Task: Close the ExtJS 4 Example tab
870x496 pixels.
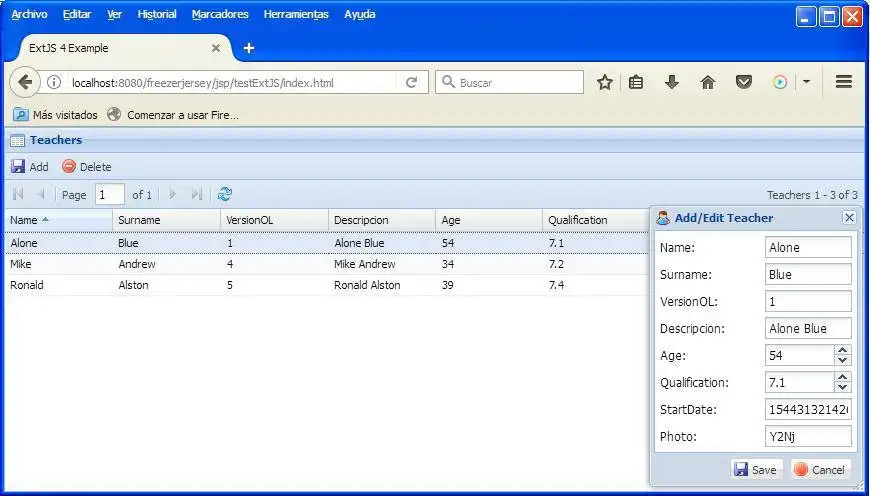Action: (216, 48)
